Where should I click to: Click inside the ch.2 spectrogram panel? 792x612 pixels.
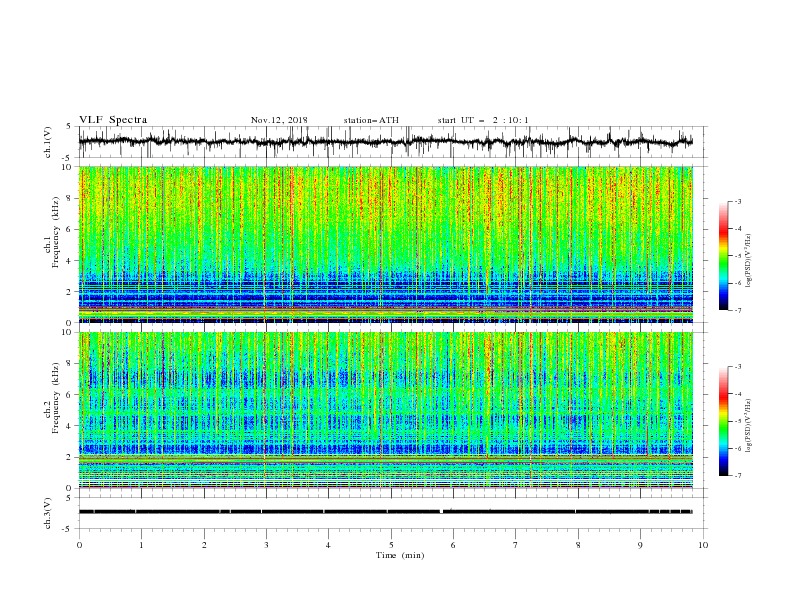pos(386,410)
